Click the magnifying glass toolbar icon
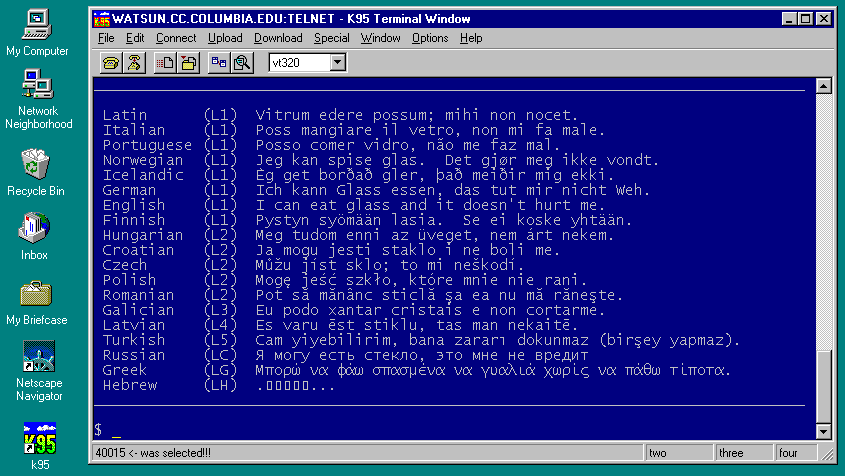 [x=242, y=63]
